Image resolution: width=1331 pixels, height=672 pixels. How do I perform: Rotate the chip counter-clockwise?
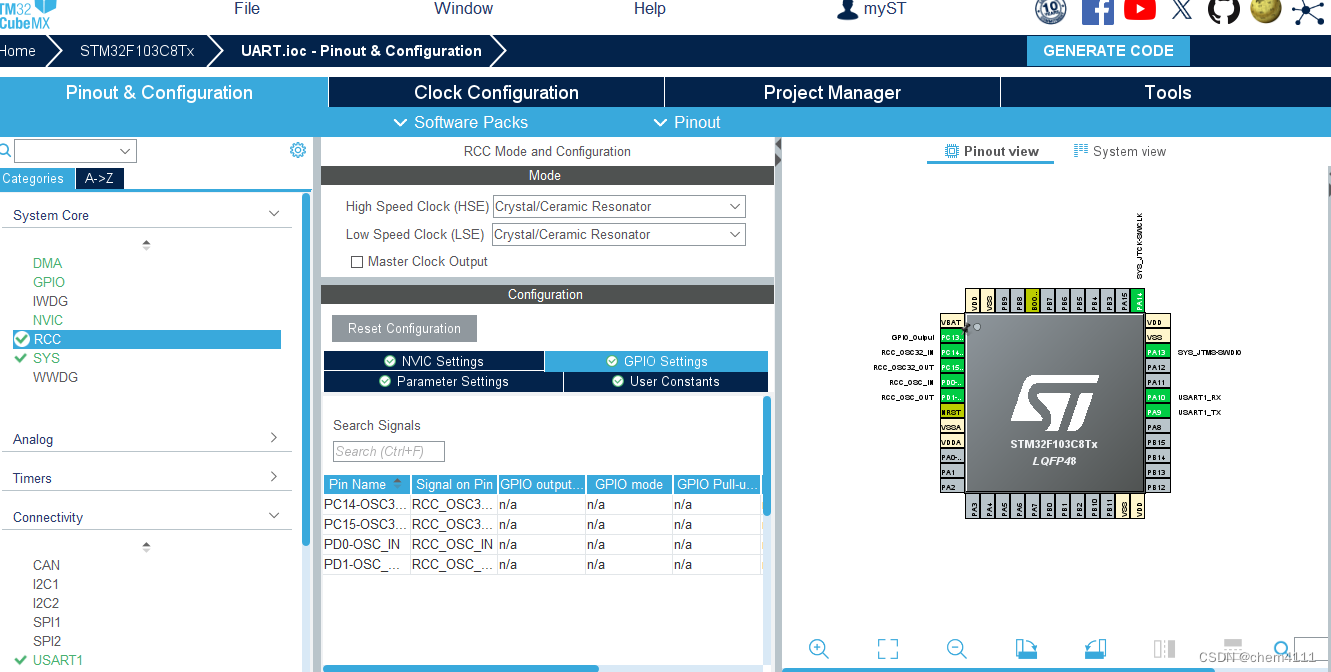point(1095,648)
